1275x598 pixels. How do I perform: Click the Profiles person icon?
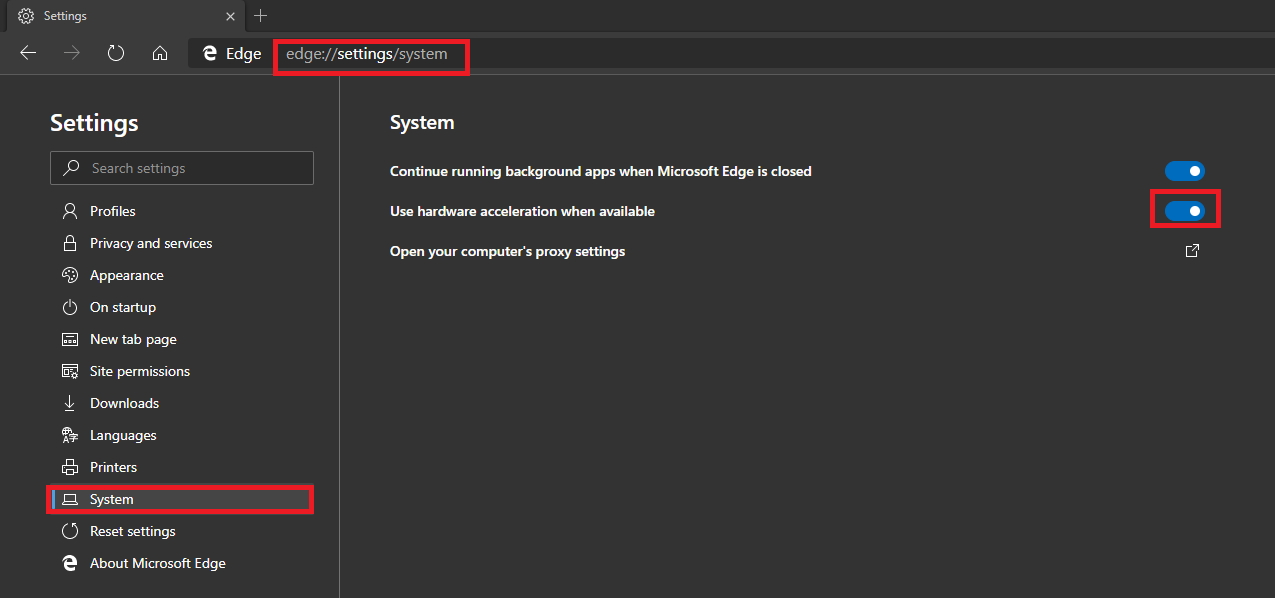tap(70, 211)
